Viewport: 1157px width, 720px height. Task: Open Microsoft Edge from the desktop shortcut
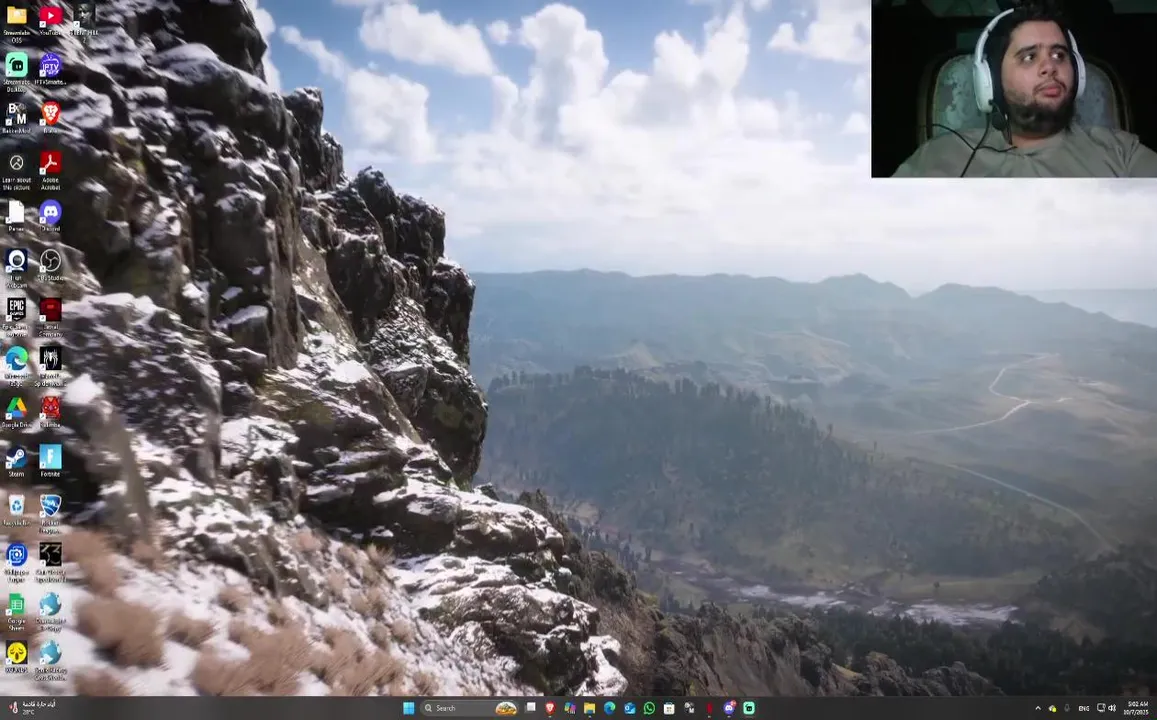tap(16, 366)
